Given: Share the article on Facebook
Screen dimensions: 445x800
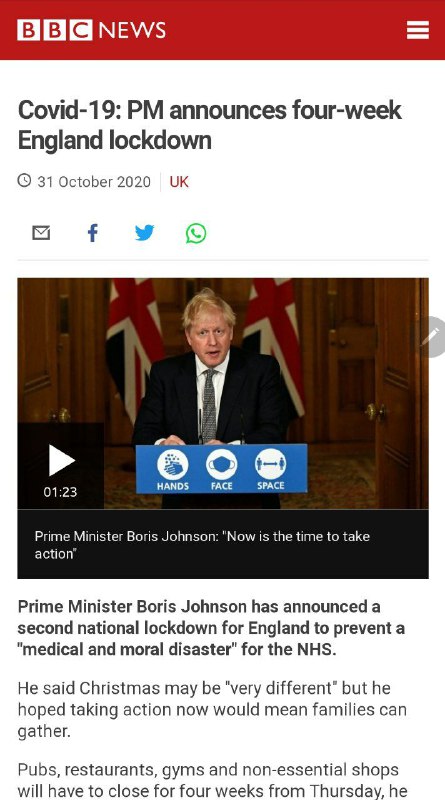Looking at the screenshot, I should [x=92, y=233].
